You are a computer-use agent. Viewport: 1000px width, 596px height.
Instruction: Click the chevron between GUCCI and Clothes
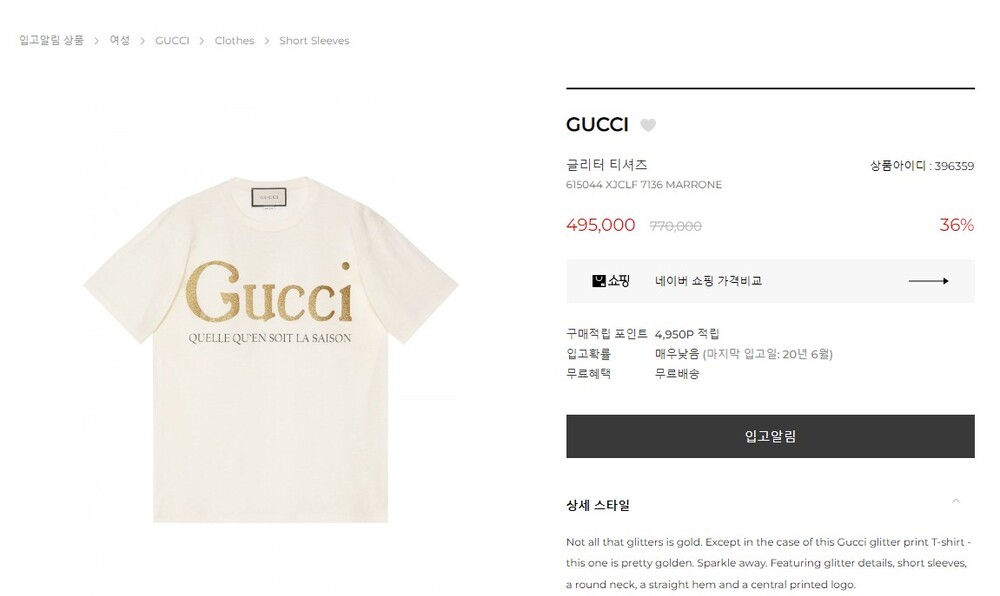[202, 41]
